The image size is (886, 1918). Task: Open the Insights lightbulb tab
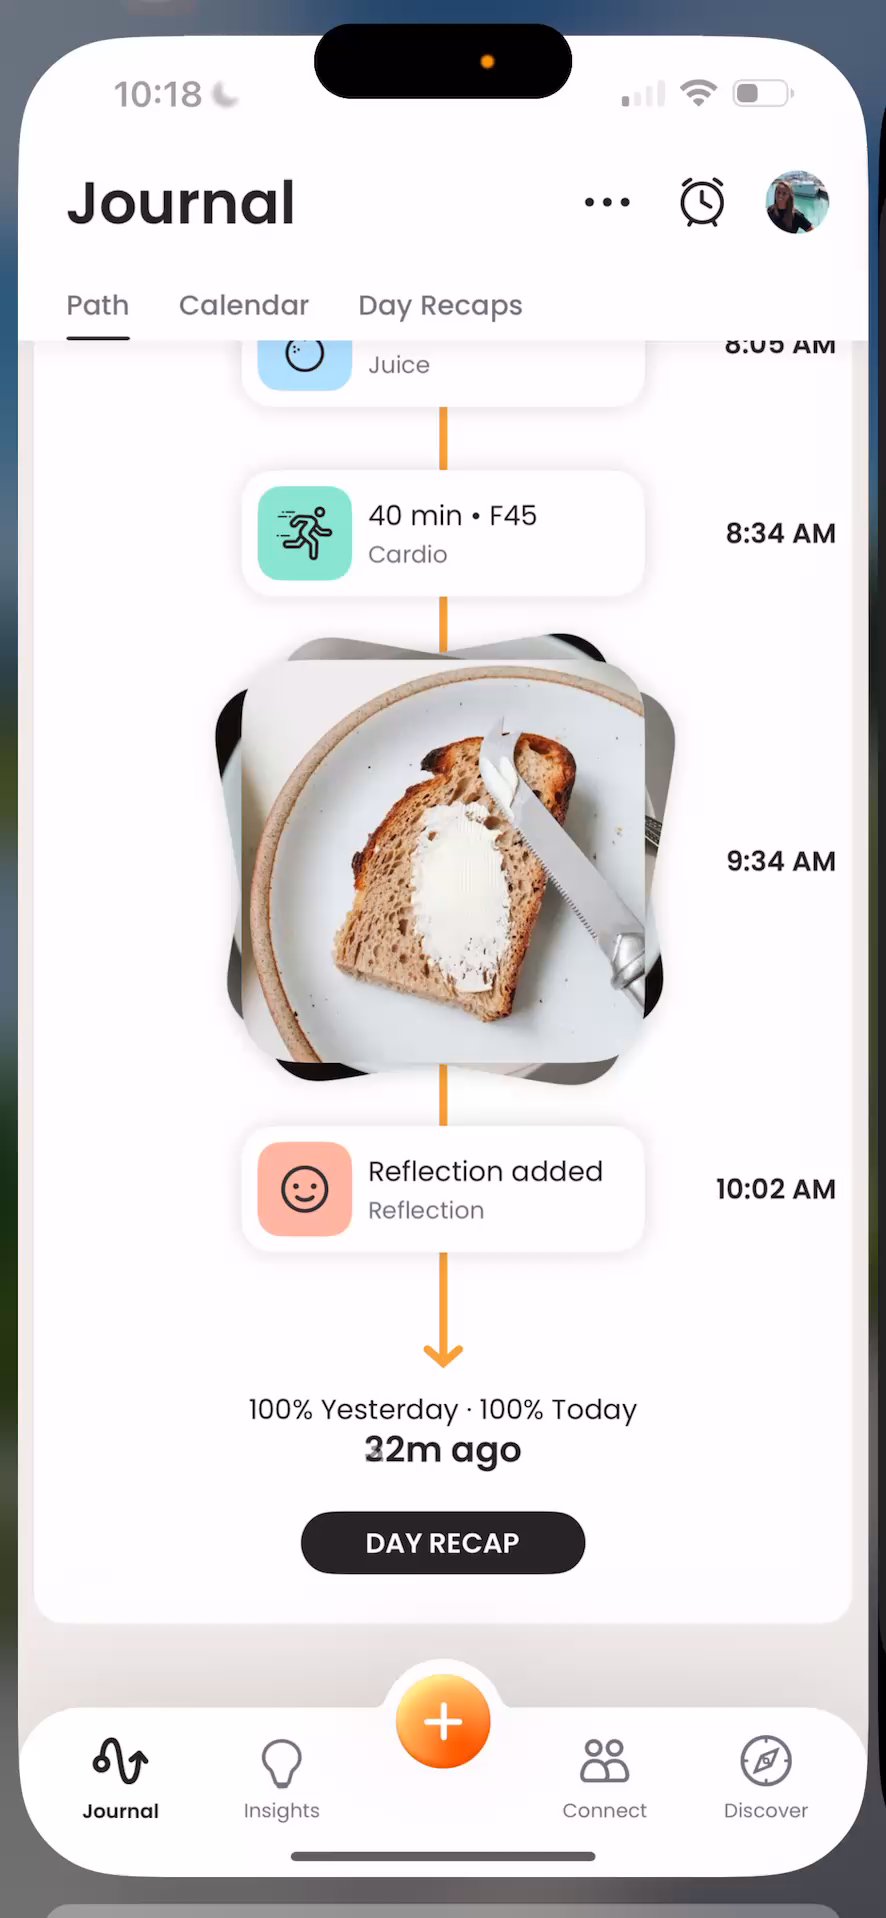[282, 1780]
